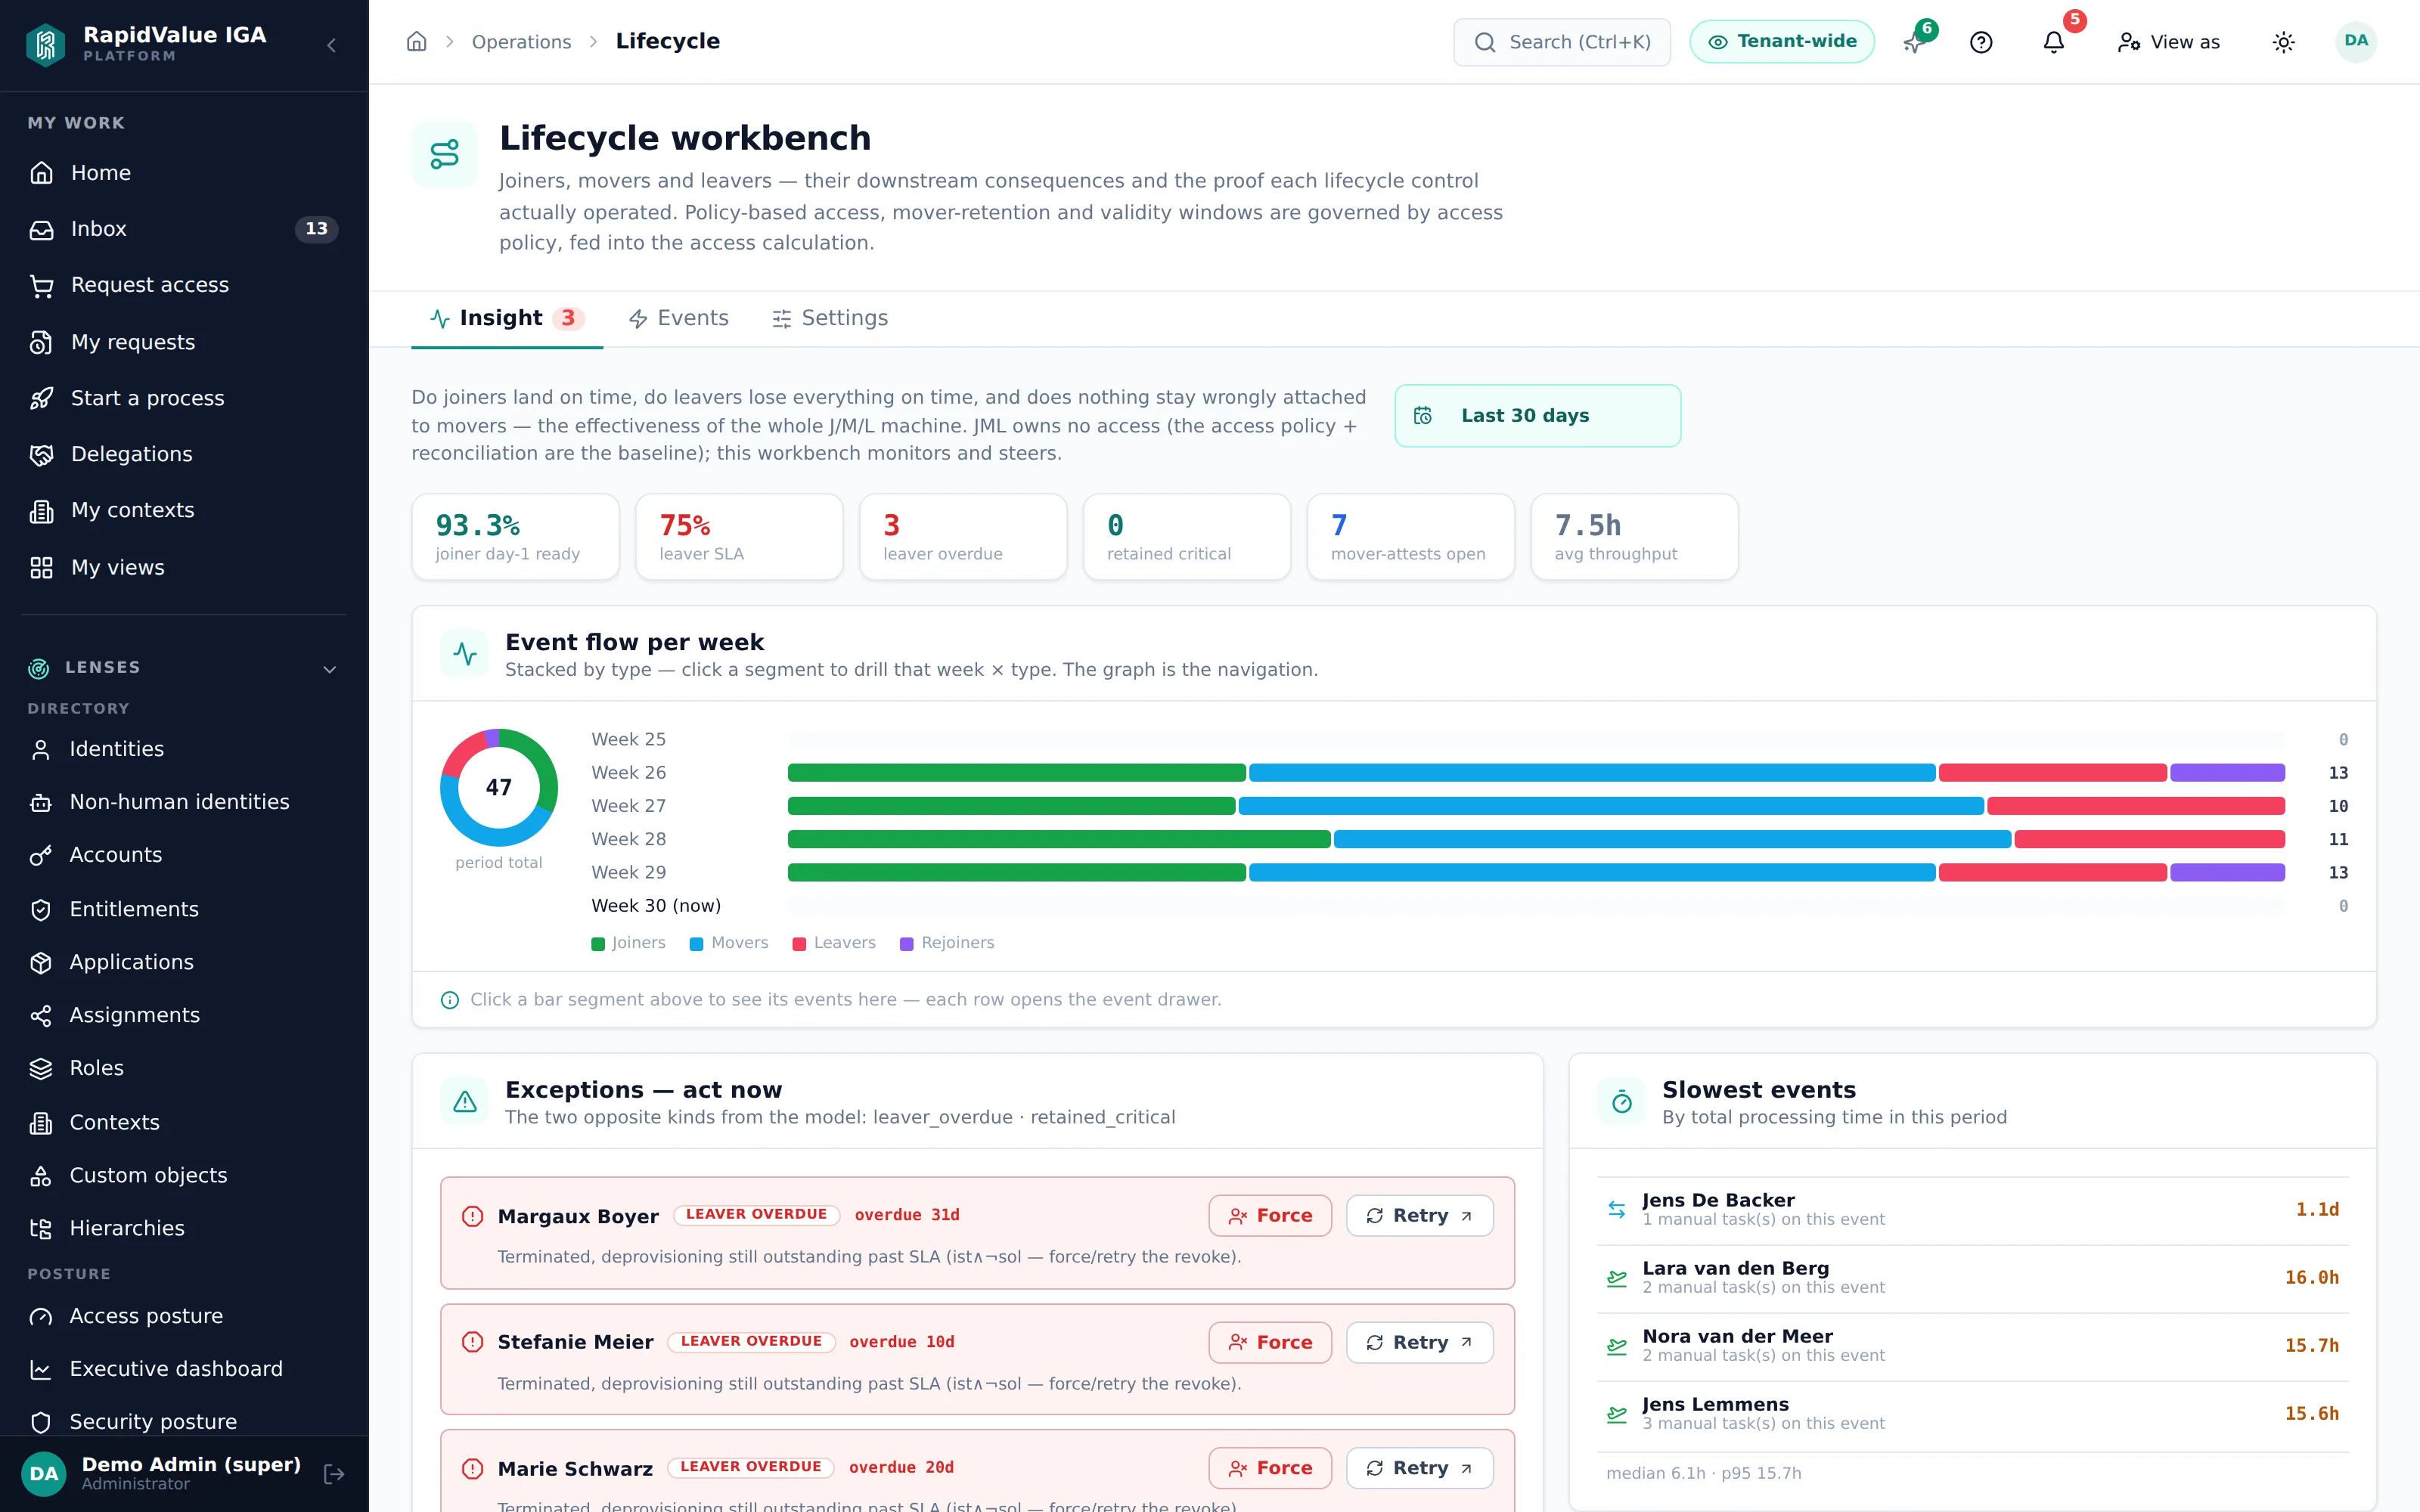Image resolution: width=2420 pixels, height=1512 pixels.
Task: Open the 7 mover-attests open card
Action: tap(1411, 537)
